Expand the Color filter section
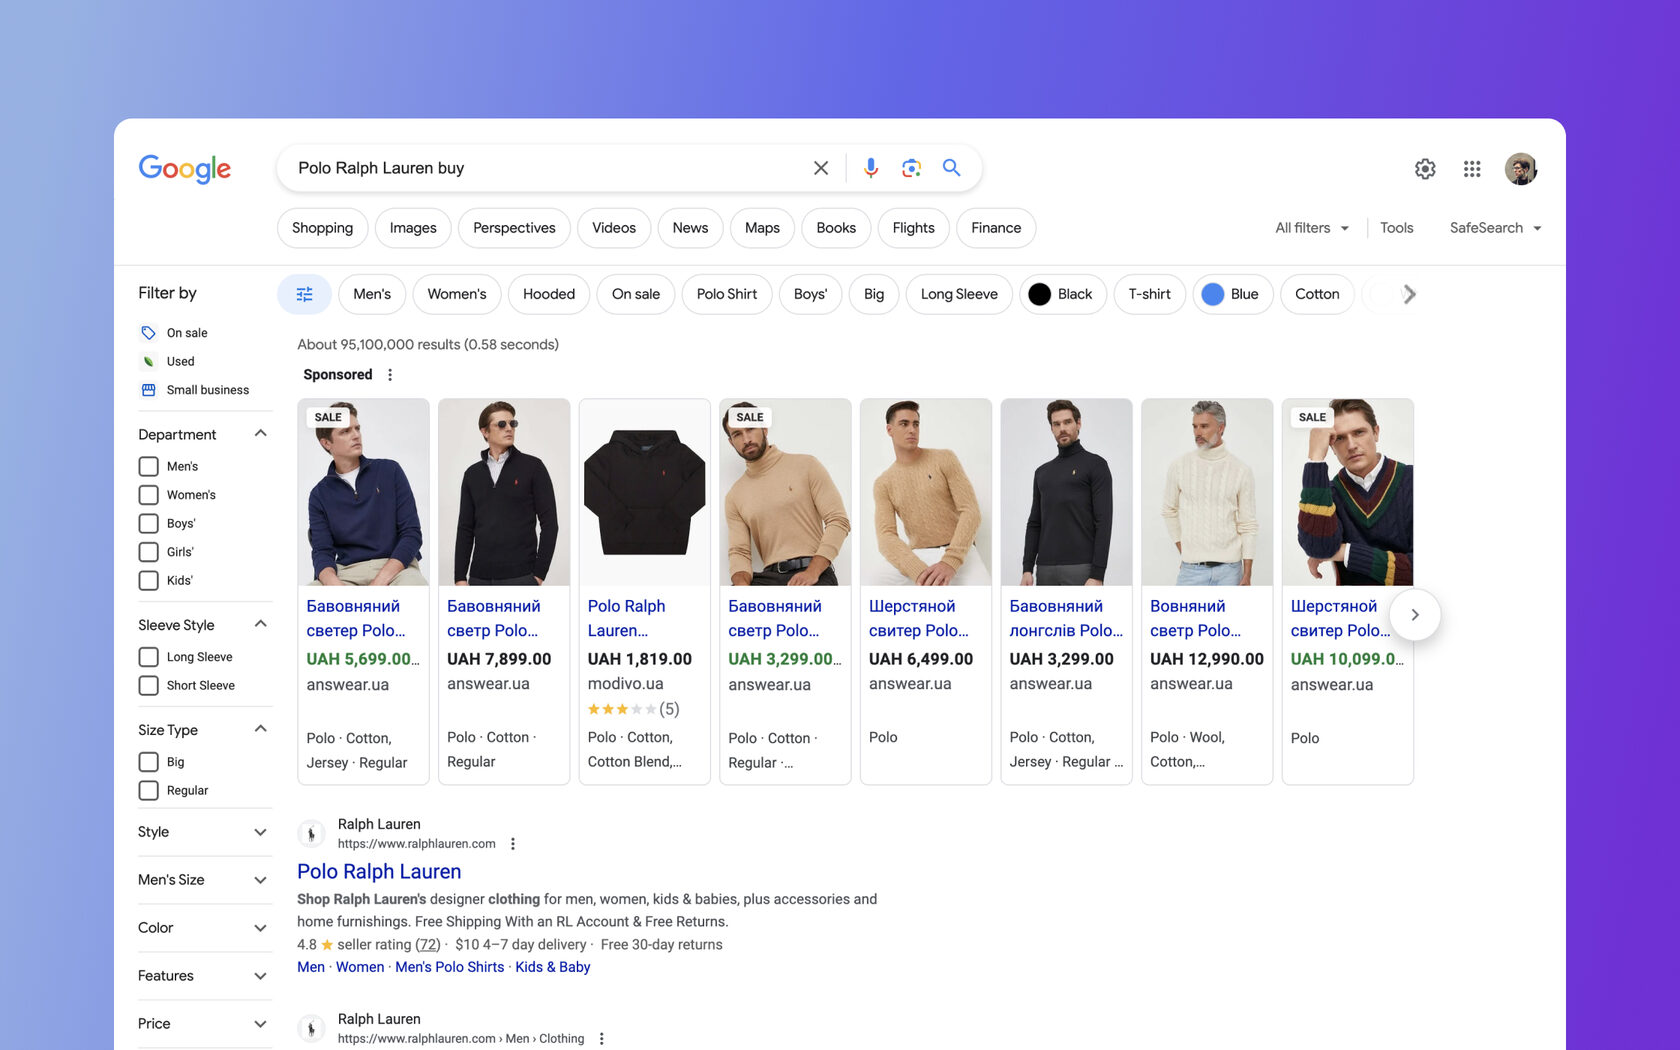 260,928
